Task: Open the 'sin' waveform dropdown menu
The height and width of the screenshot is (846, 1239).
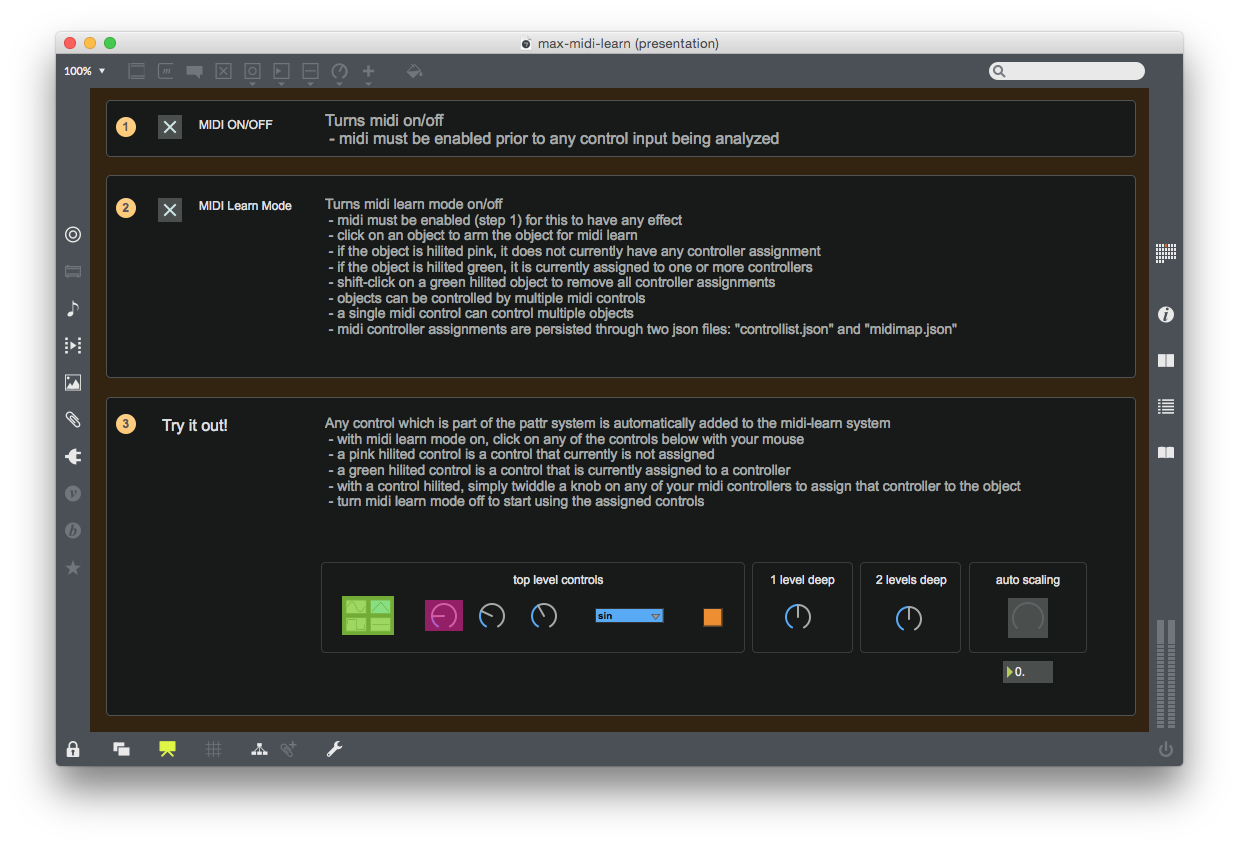Action: point(629,616)
